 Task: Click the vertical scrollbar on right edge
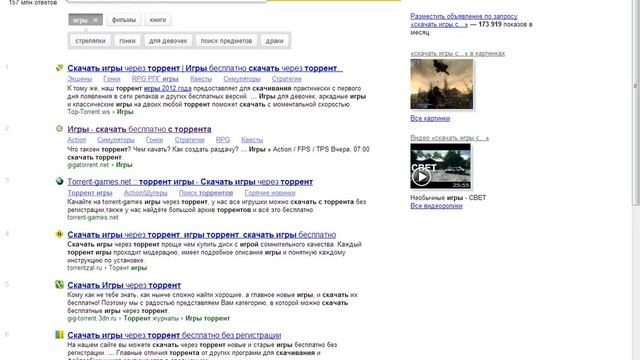(636, 102)
